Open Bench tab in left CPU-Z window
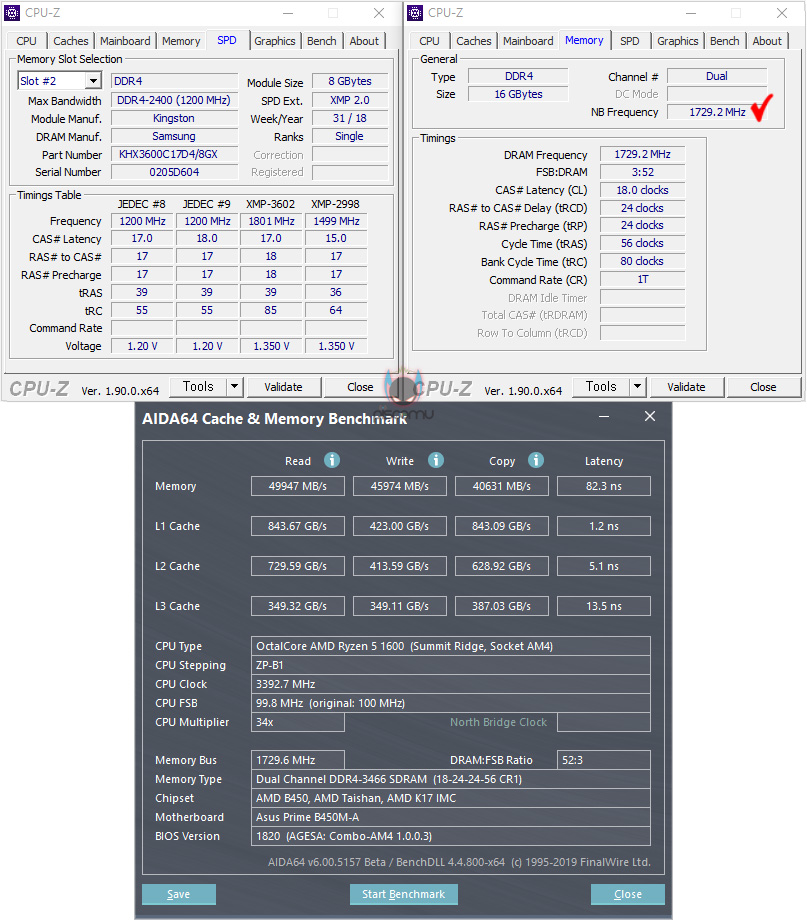The width and height of the screenshot is (807, 920). [322, 41]
